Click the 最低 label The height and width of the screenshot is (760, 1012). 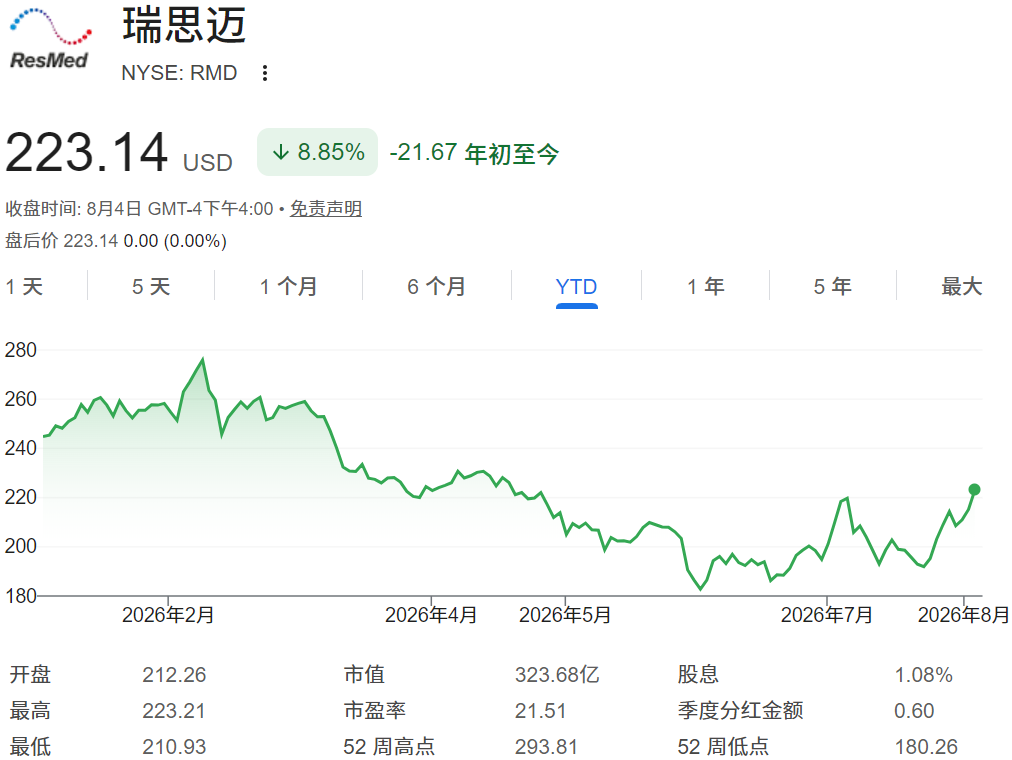[30, 747]
